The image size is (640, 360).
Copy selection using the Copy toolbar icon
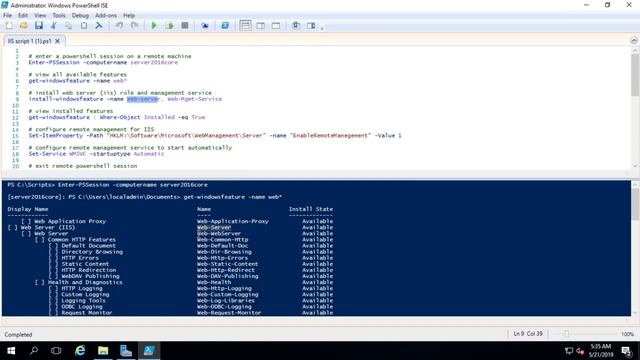[x=69, y=25]
